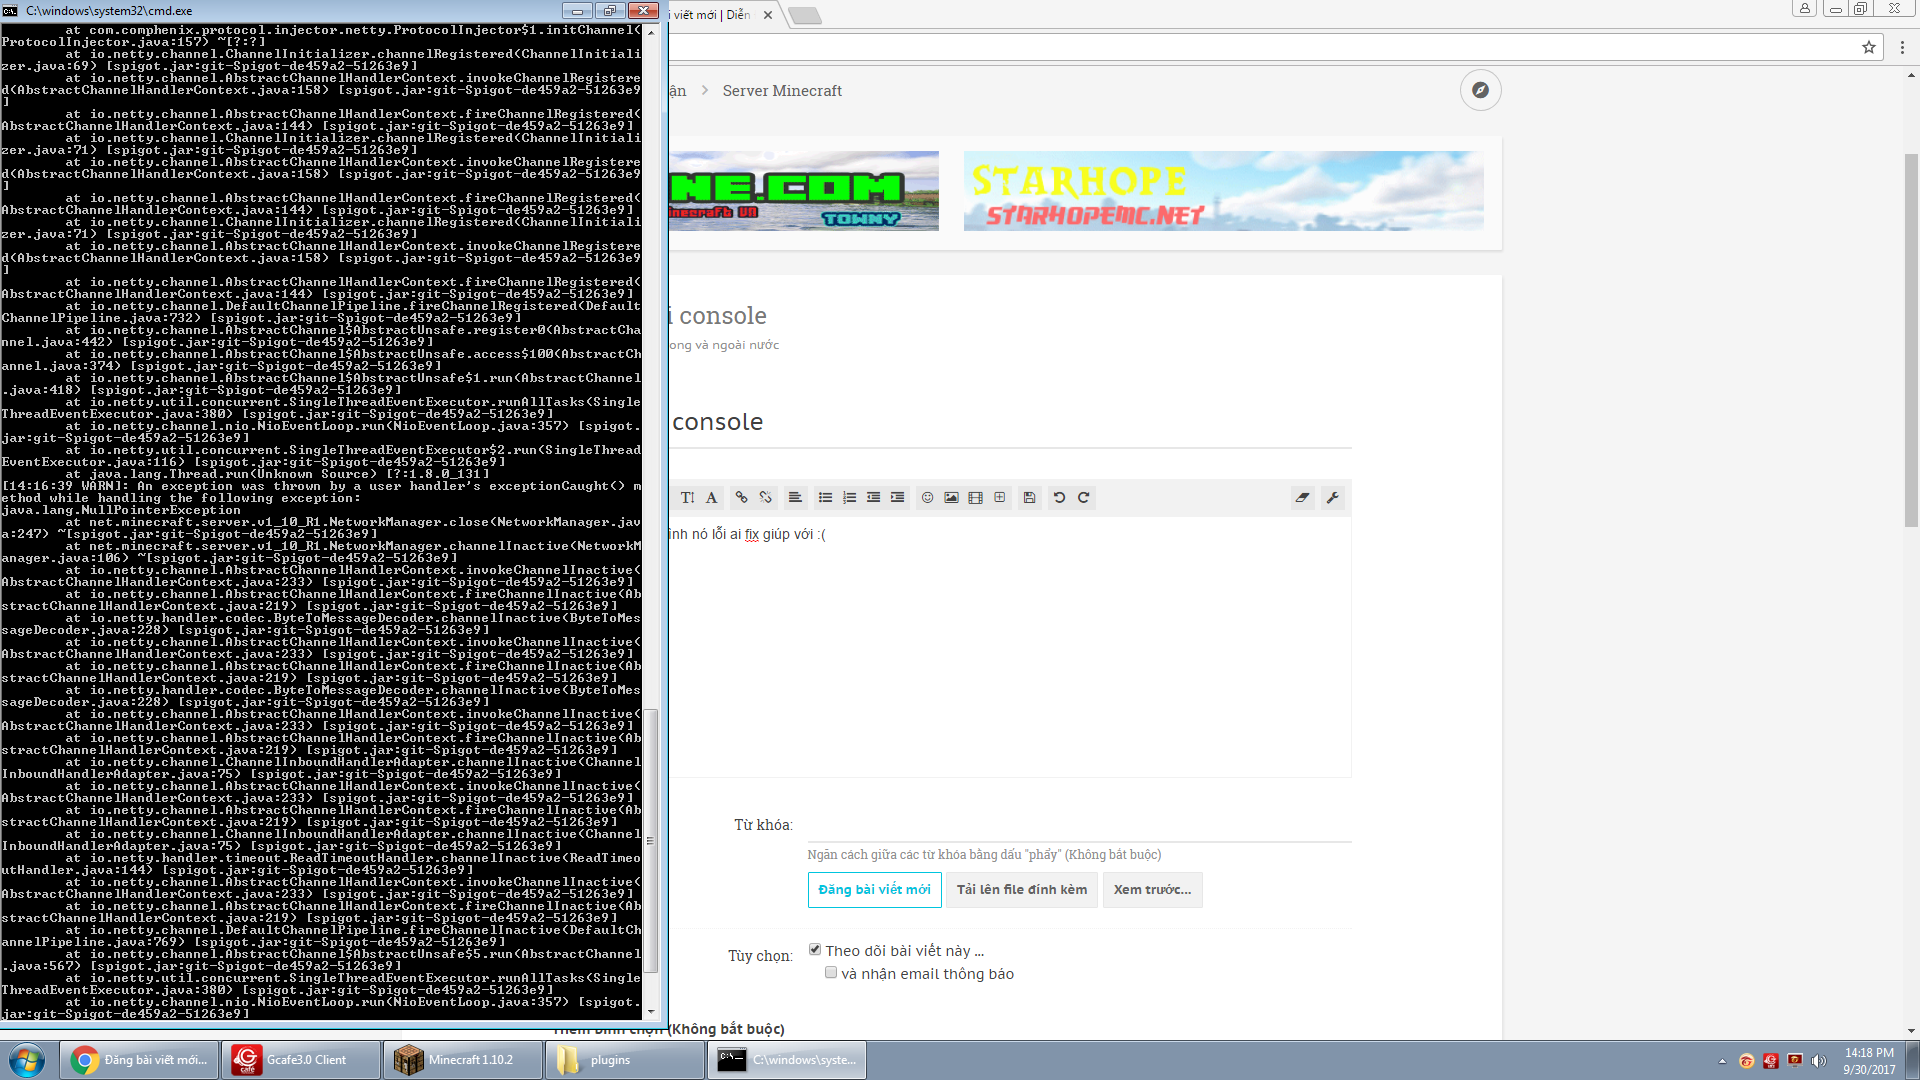Click the unordered bullet list icon
Viewport: 1920px width, 1080px height.
tap(825, 497)
